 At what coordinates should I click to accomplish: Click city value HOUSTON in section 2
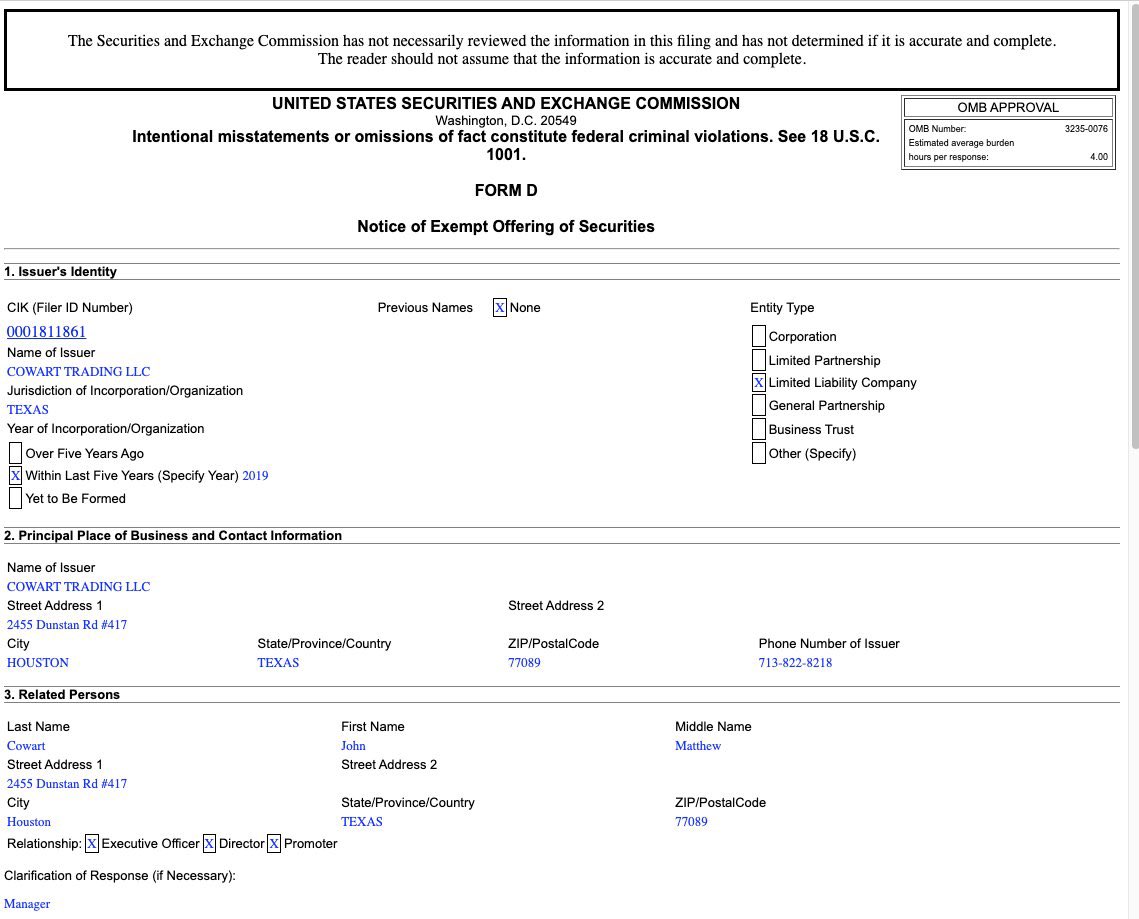click(38, 663)
